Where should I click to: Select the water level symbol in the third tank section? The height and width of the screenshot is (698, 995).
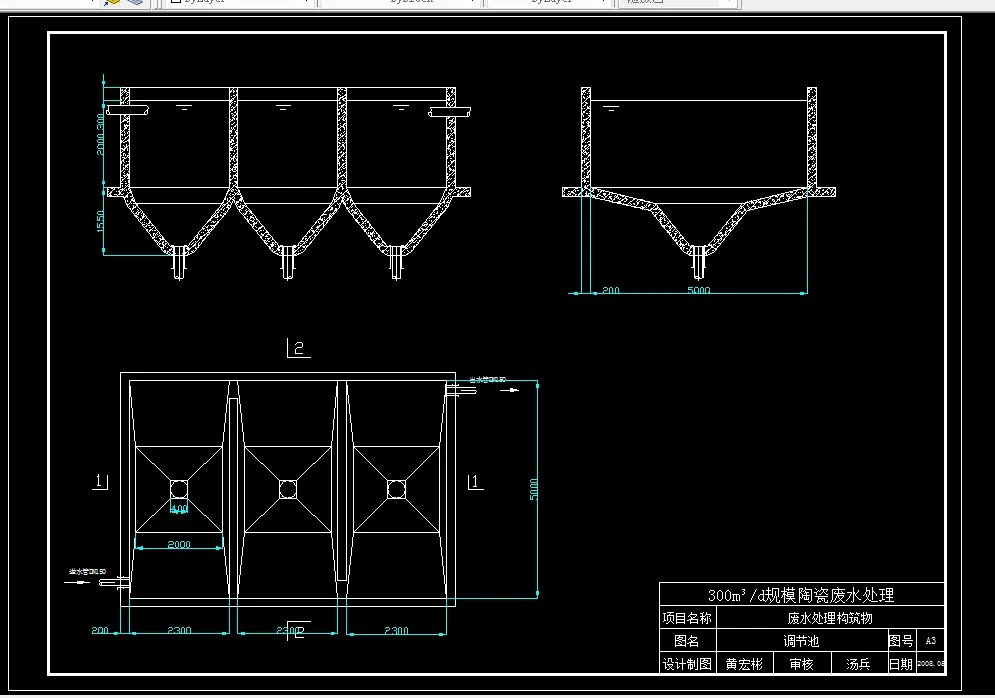click(400, 107)
